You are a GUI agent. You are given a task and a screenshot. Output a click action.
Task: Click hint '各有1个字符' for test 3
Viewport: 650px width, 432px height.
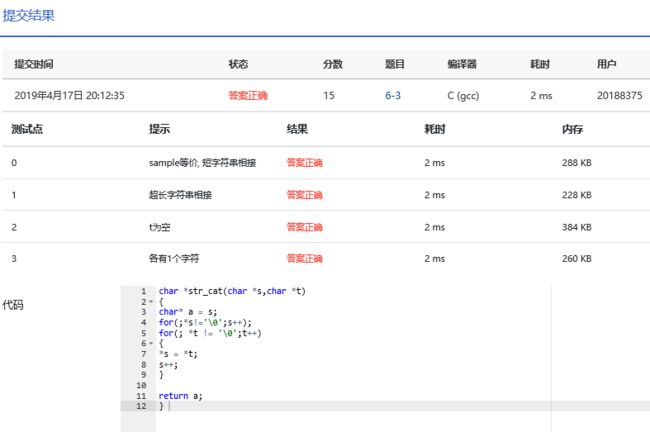(174, 258)
